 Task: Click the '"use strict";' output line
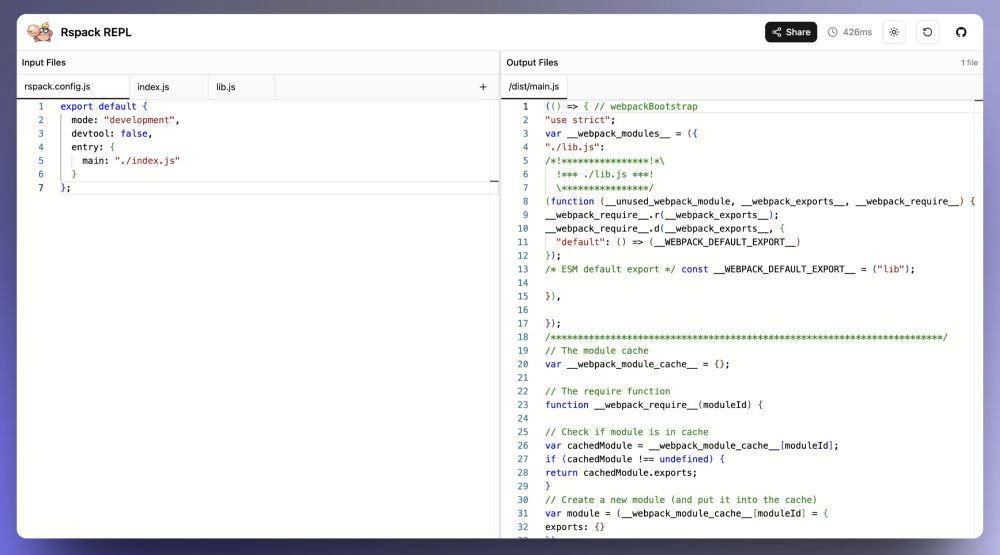[x=580, y=120]
